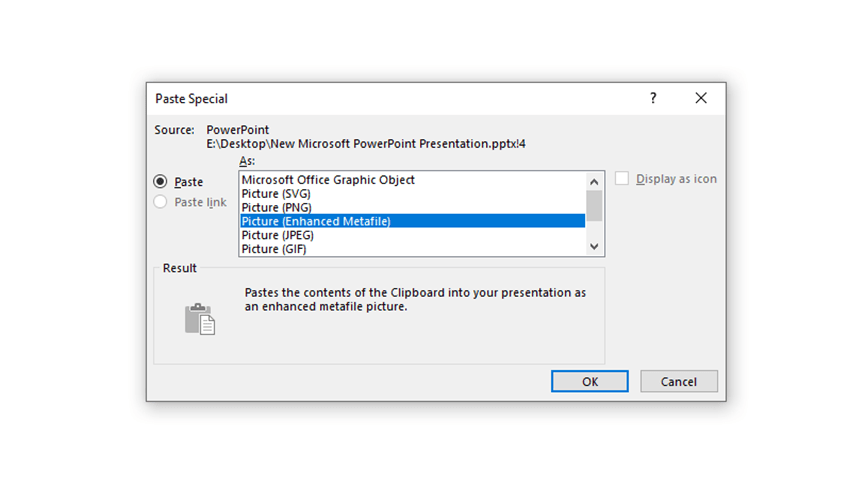Click the clipboard paste result icon
The image size is (865, 504).
tap(200, 319)
